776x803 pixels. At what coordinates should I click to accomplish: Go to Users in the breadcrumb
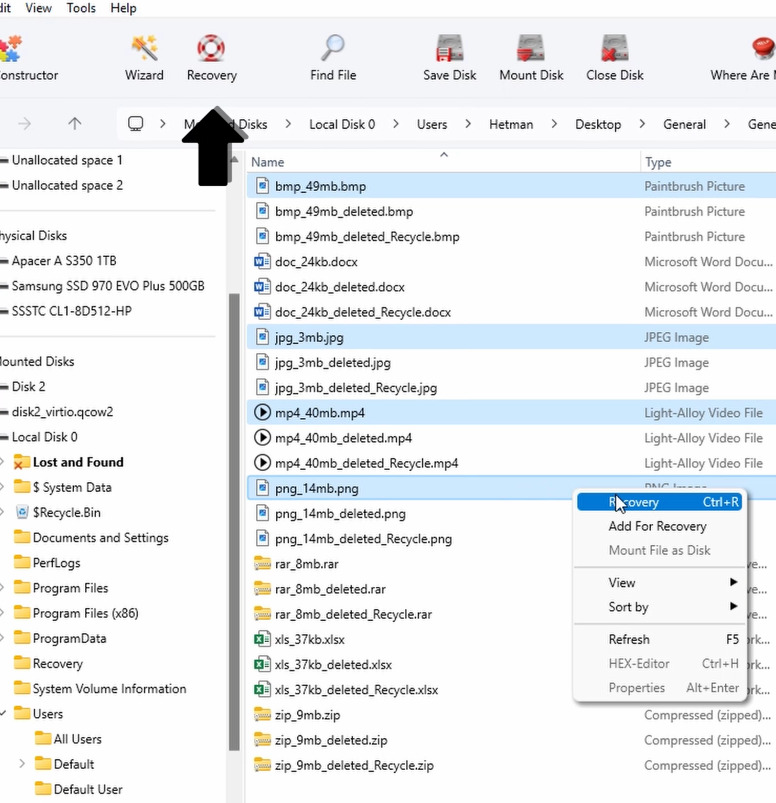[432, 124]
